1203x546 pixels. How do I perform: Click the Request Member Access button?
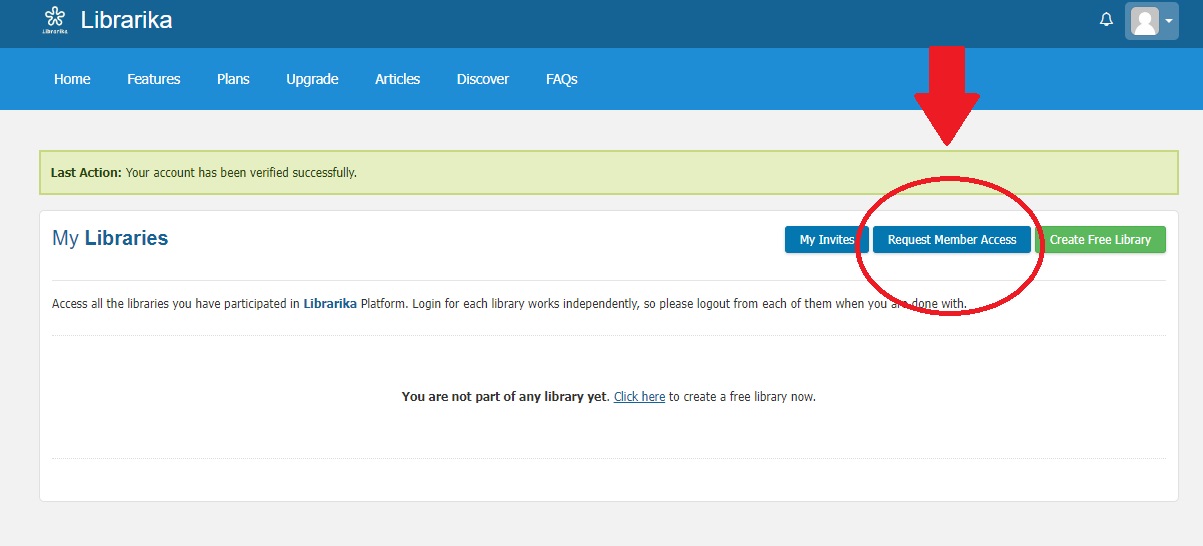(952, 239)
